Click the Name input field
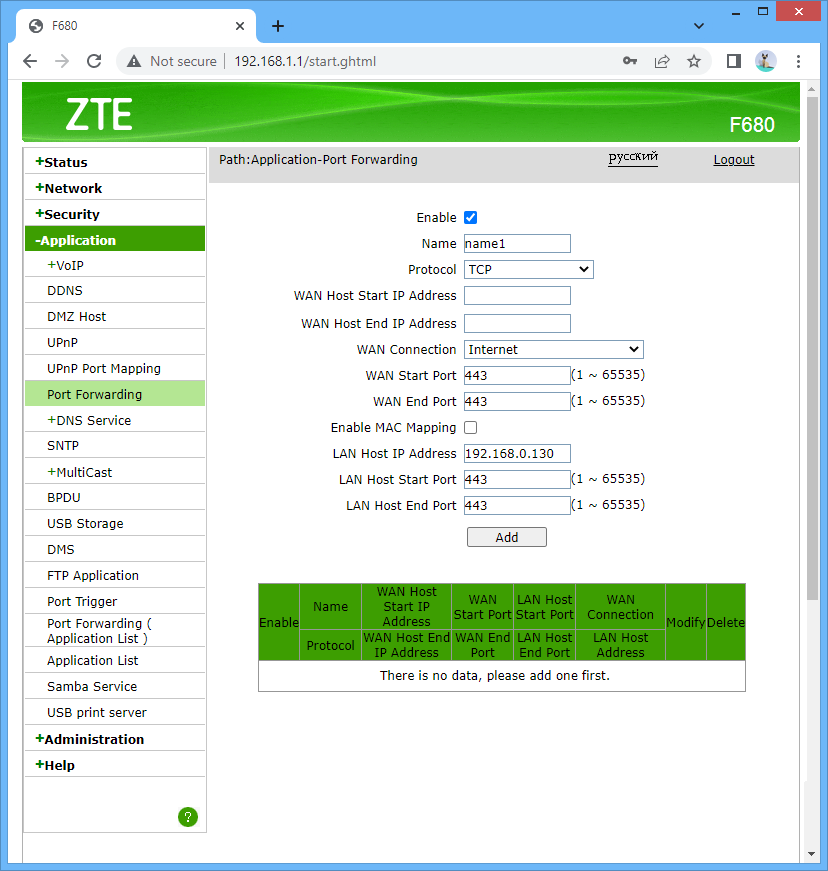 coord(517,243)
